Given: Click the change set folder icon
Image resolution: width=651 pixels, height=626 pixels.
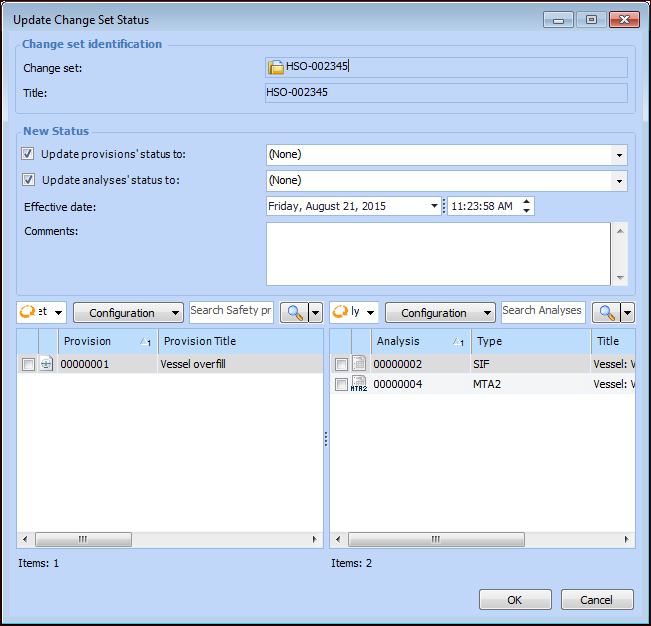Looking at the screenshot, I should 276,67.
